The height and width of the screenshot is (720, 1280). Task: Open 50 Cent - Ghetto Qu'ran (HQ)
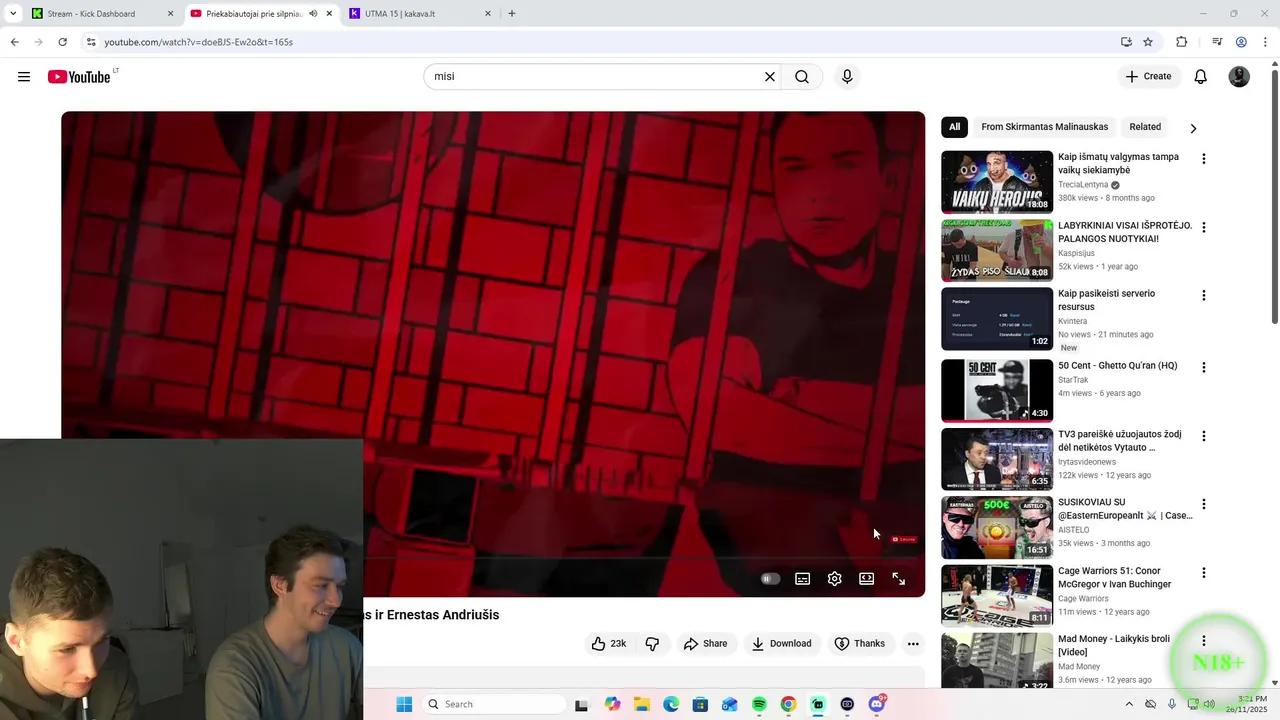tap(1117, 366)
